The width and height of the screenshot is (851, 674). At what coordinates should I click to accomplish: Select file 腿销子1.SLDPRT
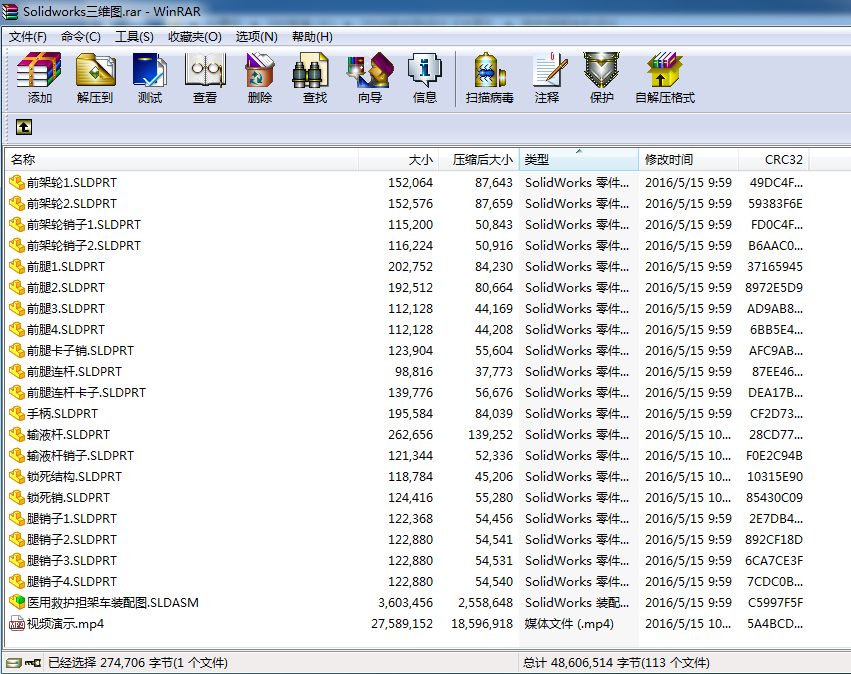pyautogui.click(x=72, y=519)
